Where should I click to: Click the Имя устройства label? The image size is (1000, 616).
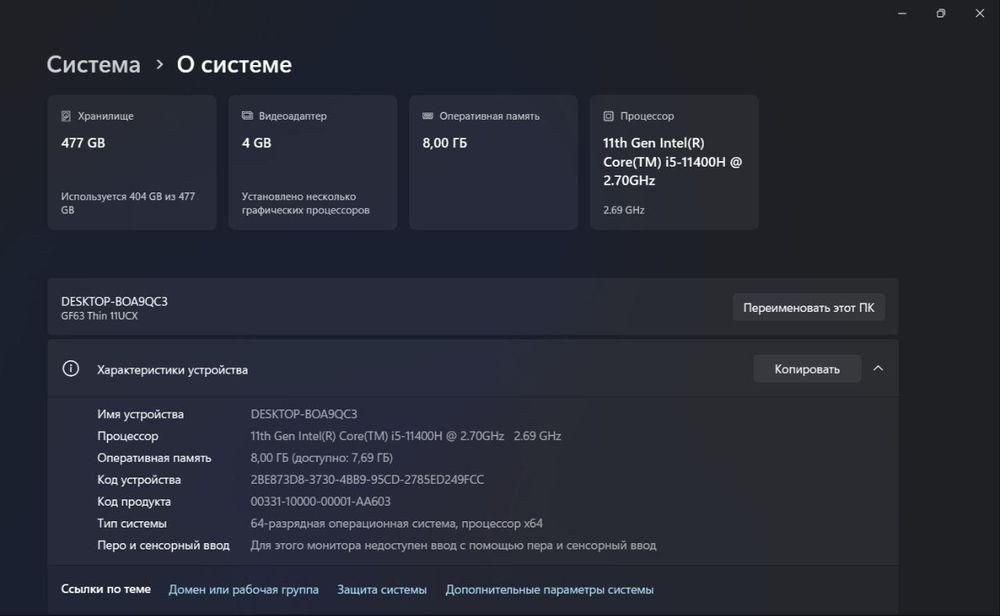[140, 414]
